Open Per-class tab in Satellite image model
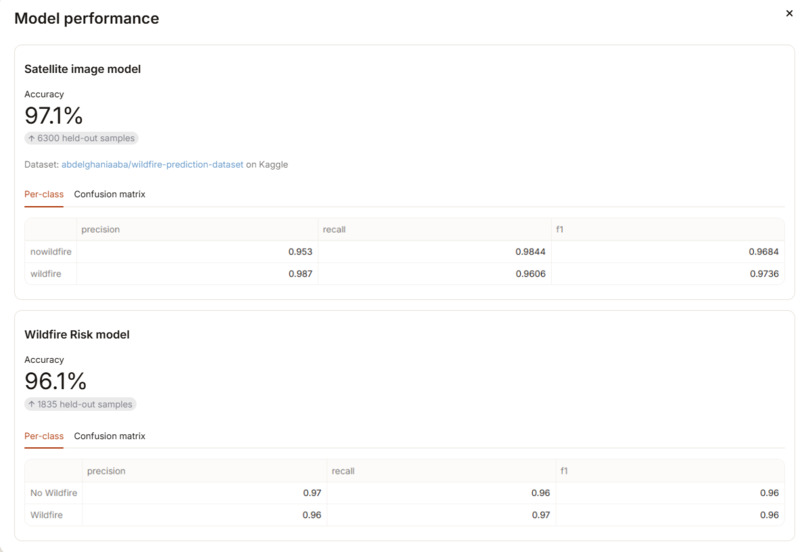Viewport: 806px width, 552px height. pyautogui.click(x=44, y=194)
